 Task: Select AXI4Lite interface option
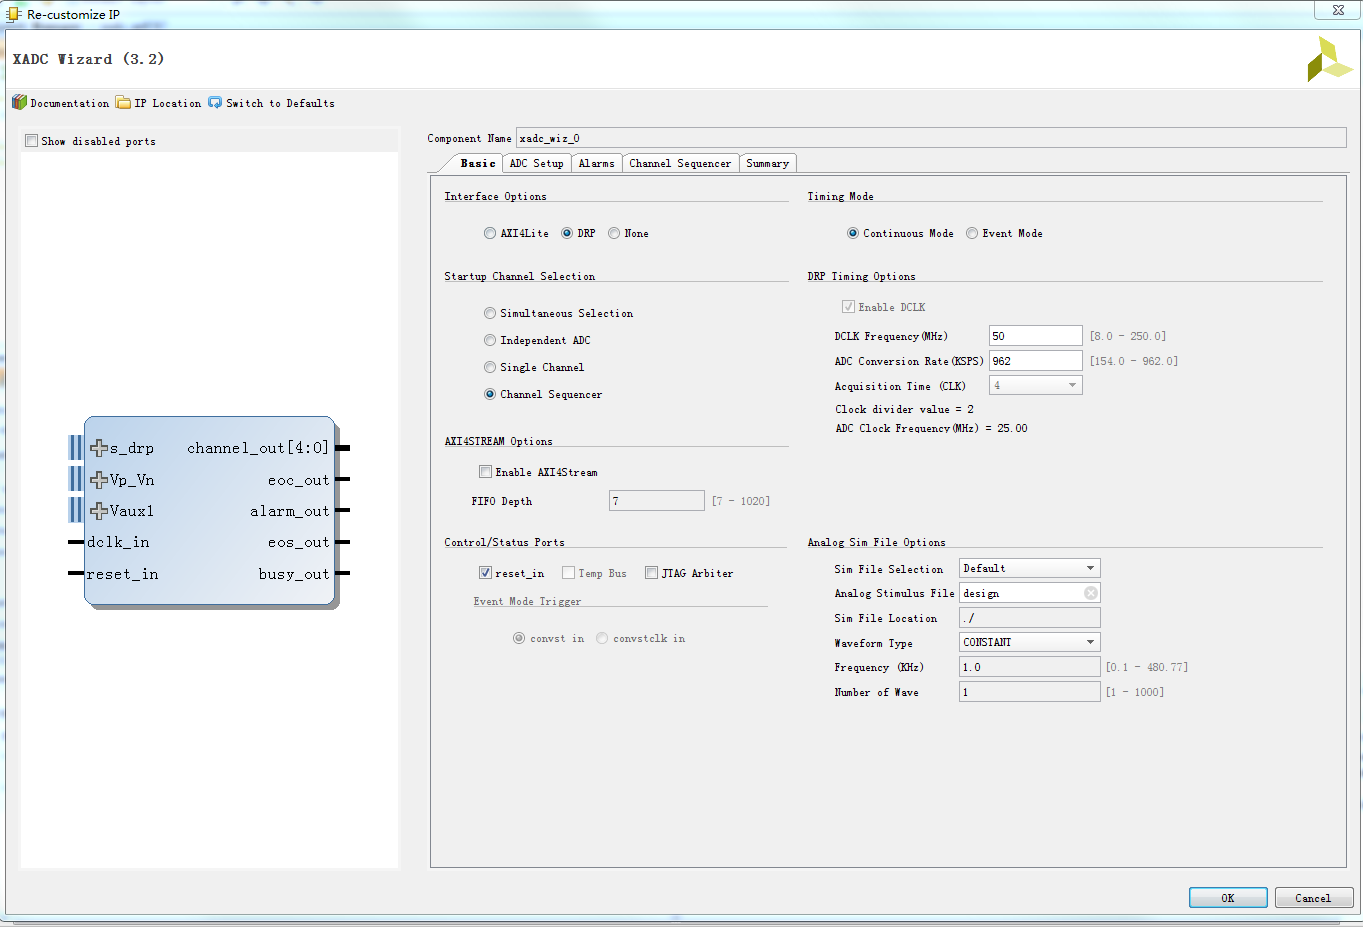tap(490, 233)
